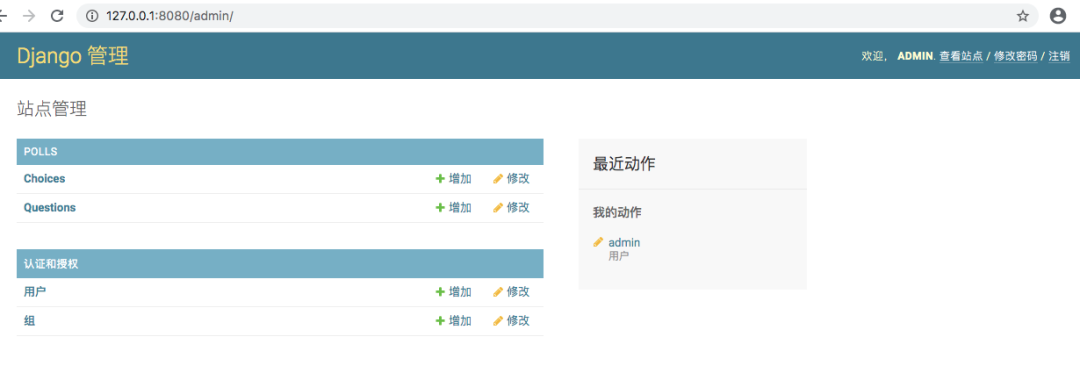Viewport: 1080px width, 387px height.
Task: Click the ADMIN username in the header
Action: 915,56
